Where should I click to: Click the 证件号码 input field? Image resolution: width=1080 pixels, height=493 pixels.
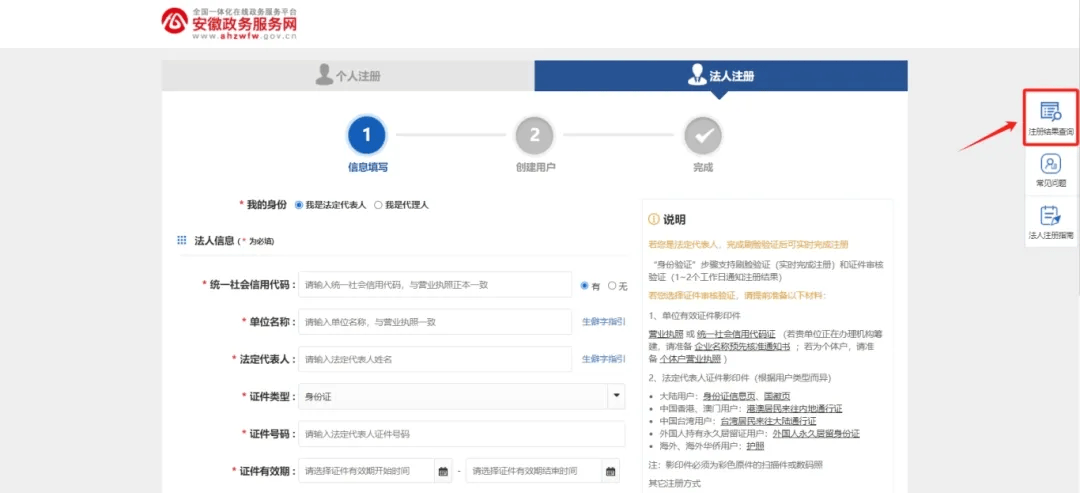click(460, 434)
